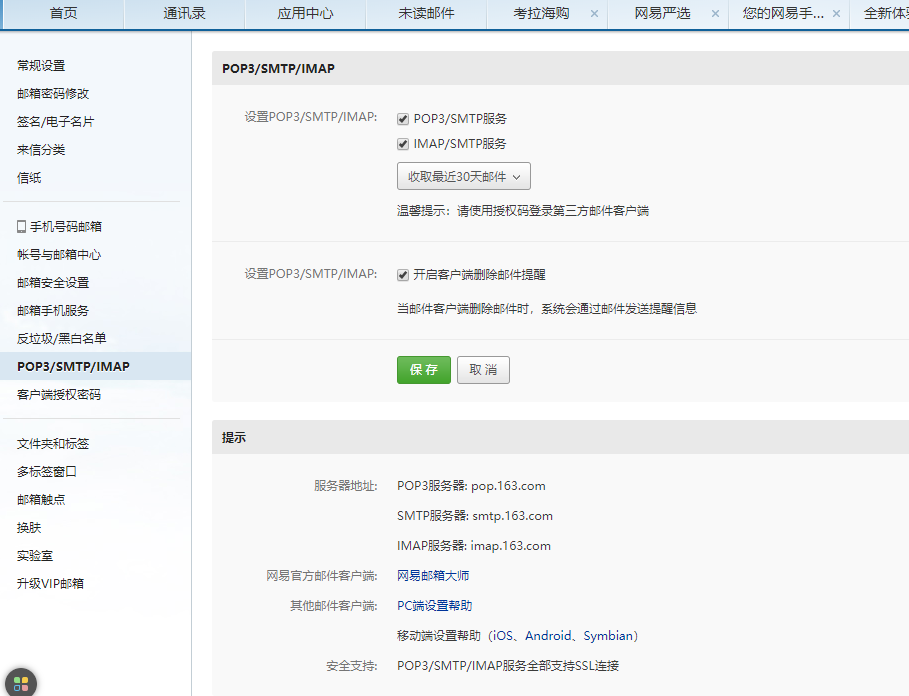
Task: Open the 应用中心 tab
Action: [x=306, y=13]
